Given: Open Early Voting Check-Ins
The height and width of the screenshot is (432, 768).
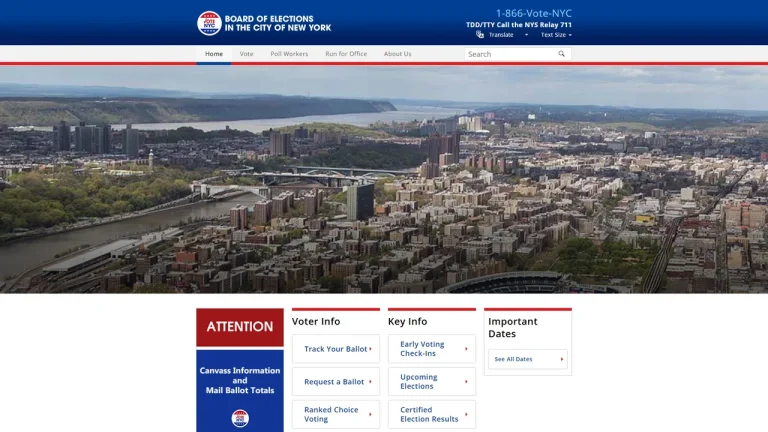Looking at the screenshot, I should (432, 349).
